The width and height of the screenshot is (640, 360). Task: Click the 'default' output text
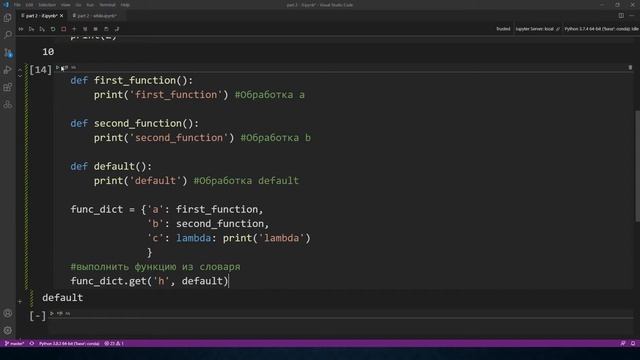point(62,298)
